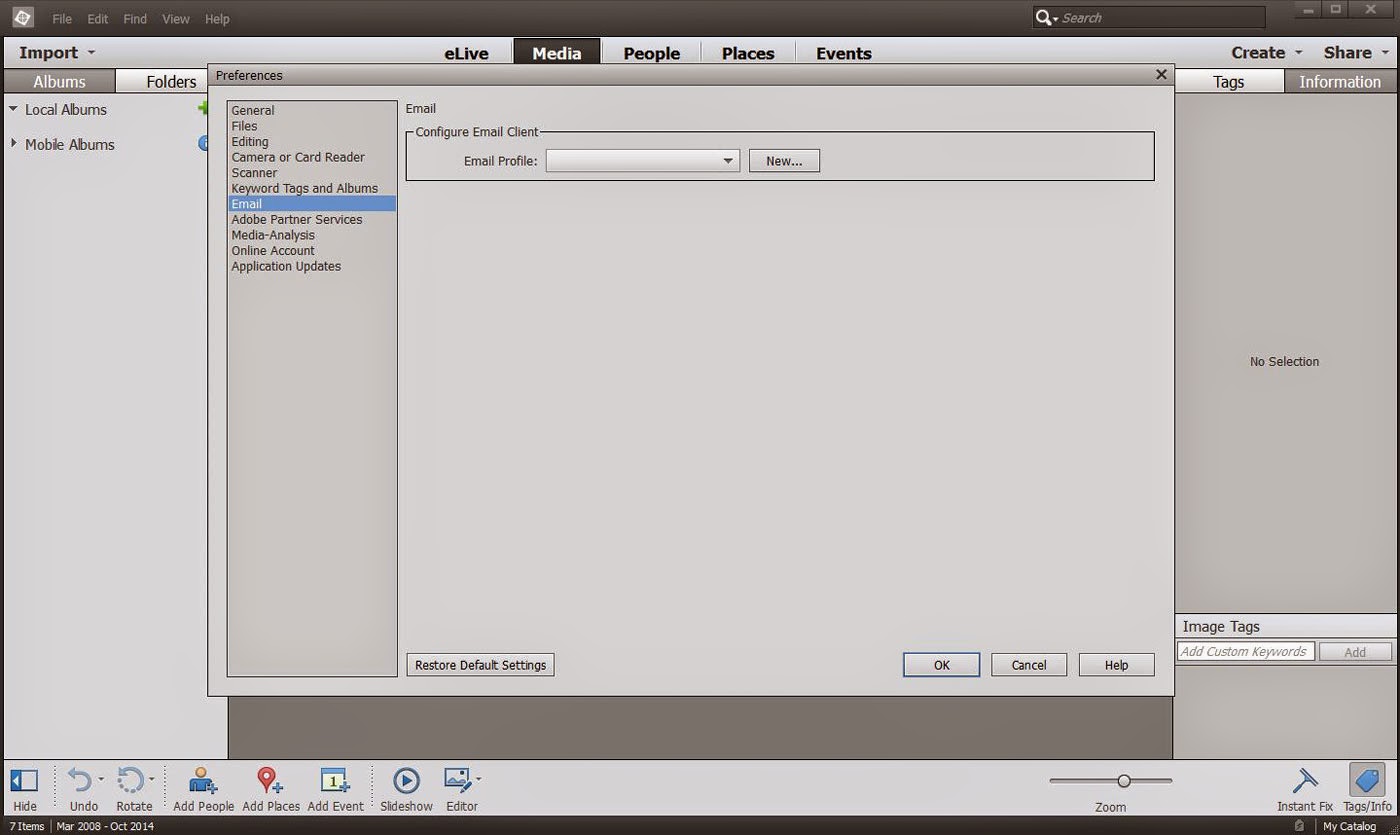Open the Undo dropdown arrow
Image resolution: width=1400 pixels, height=835 pixels.
click(101, 778)
